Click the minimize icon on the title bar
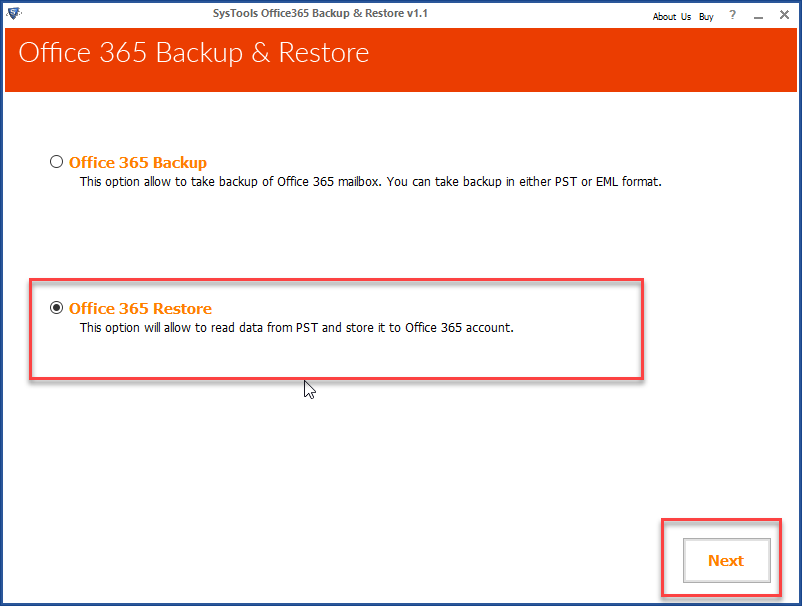The width and height of the screenshot is (802, 606). [757, 16]
